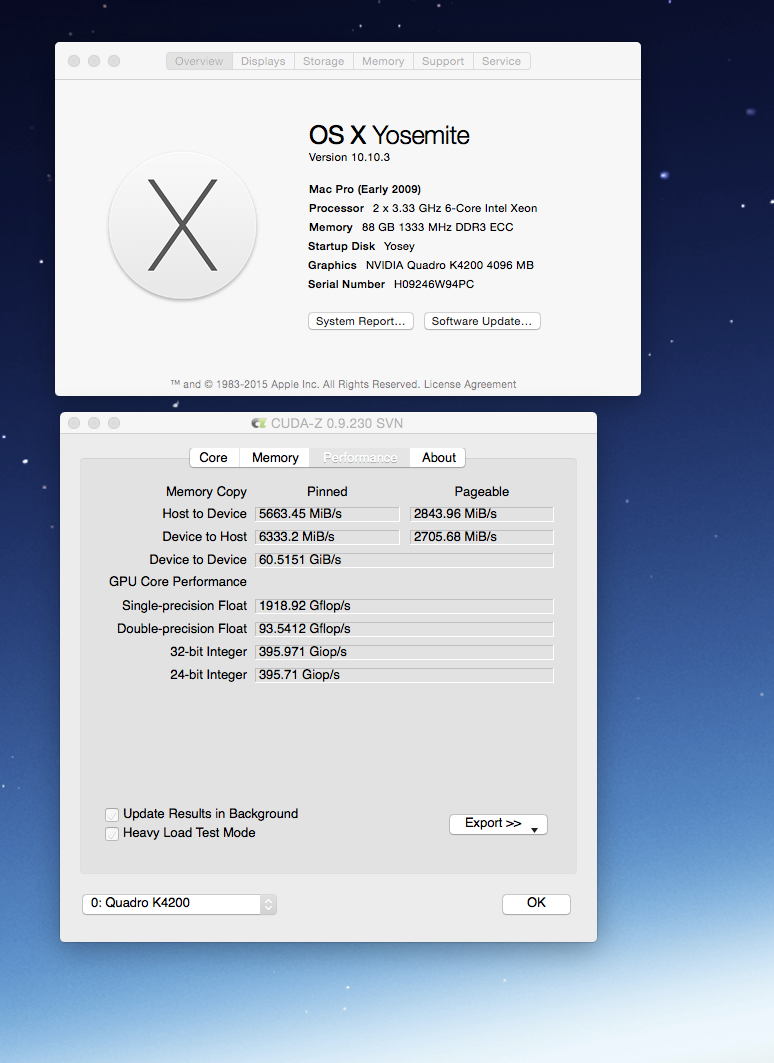
Task: Click the 24-bit Integer 395.71 Giop/s field
Action: pos(404,675)
